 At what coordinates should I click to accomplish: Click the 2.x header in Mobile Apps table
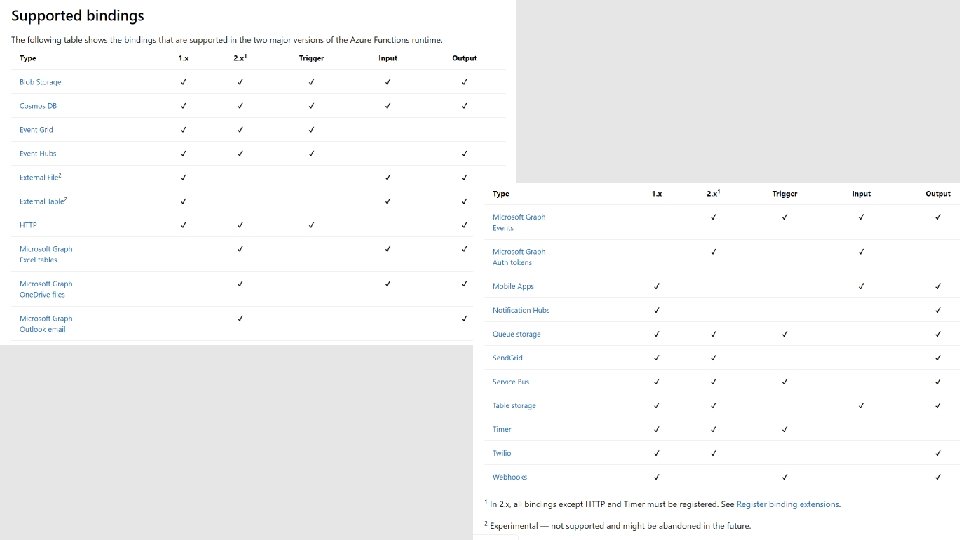pyautogui.click(x=713, y=193)
